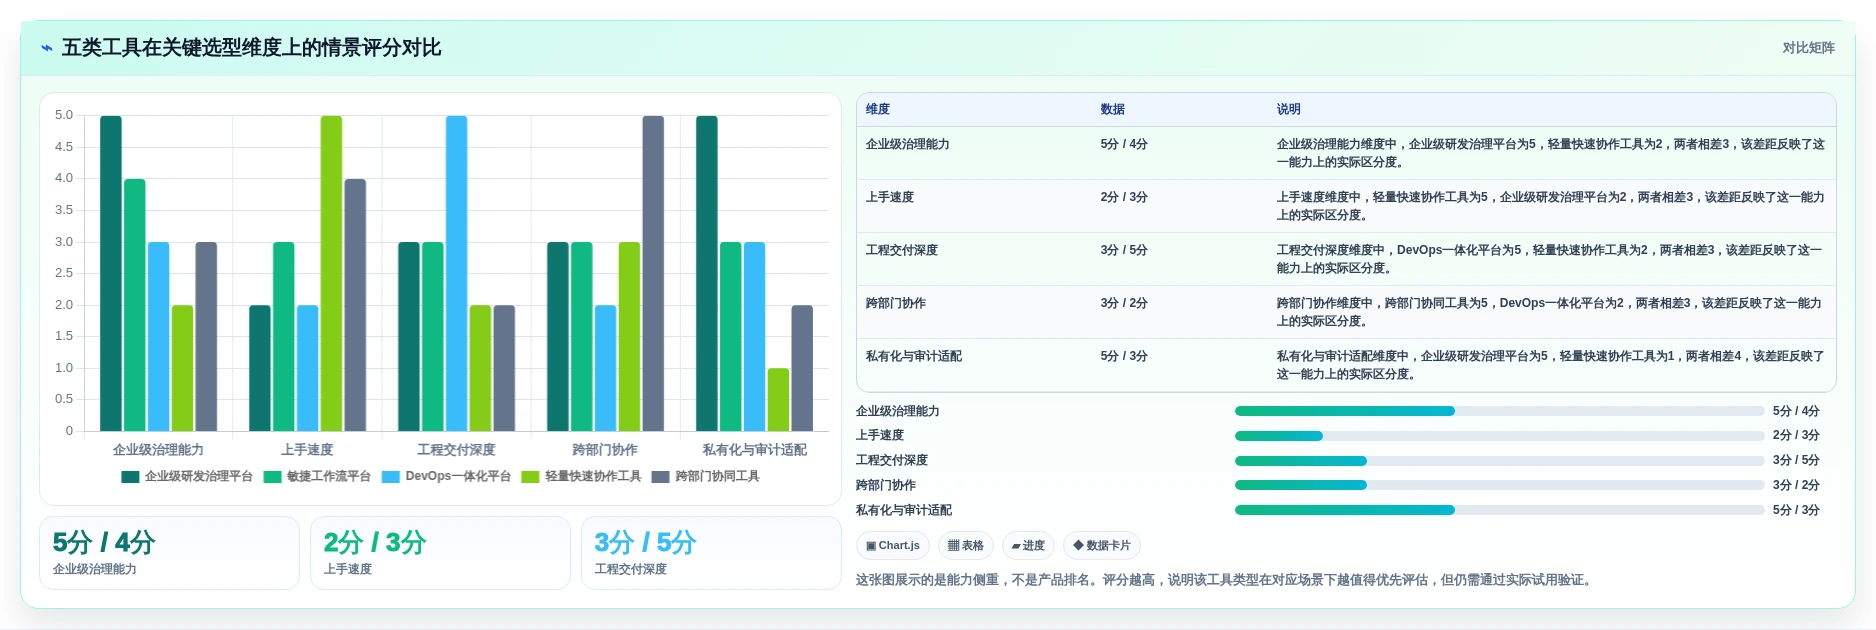Screen dimensions: 1876x630
Task: Click the 5.0 label on chart y-axis
Action: click(x=64, y=115)
